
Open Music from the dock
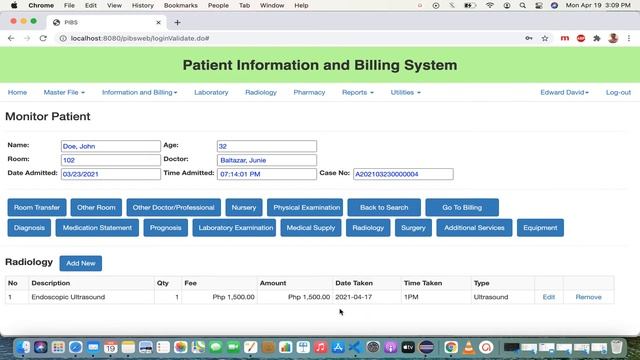(320, 347)
